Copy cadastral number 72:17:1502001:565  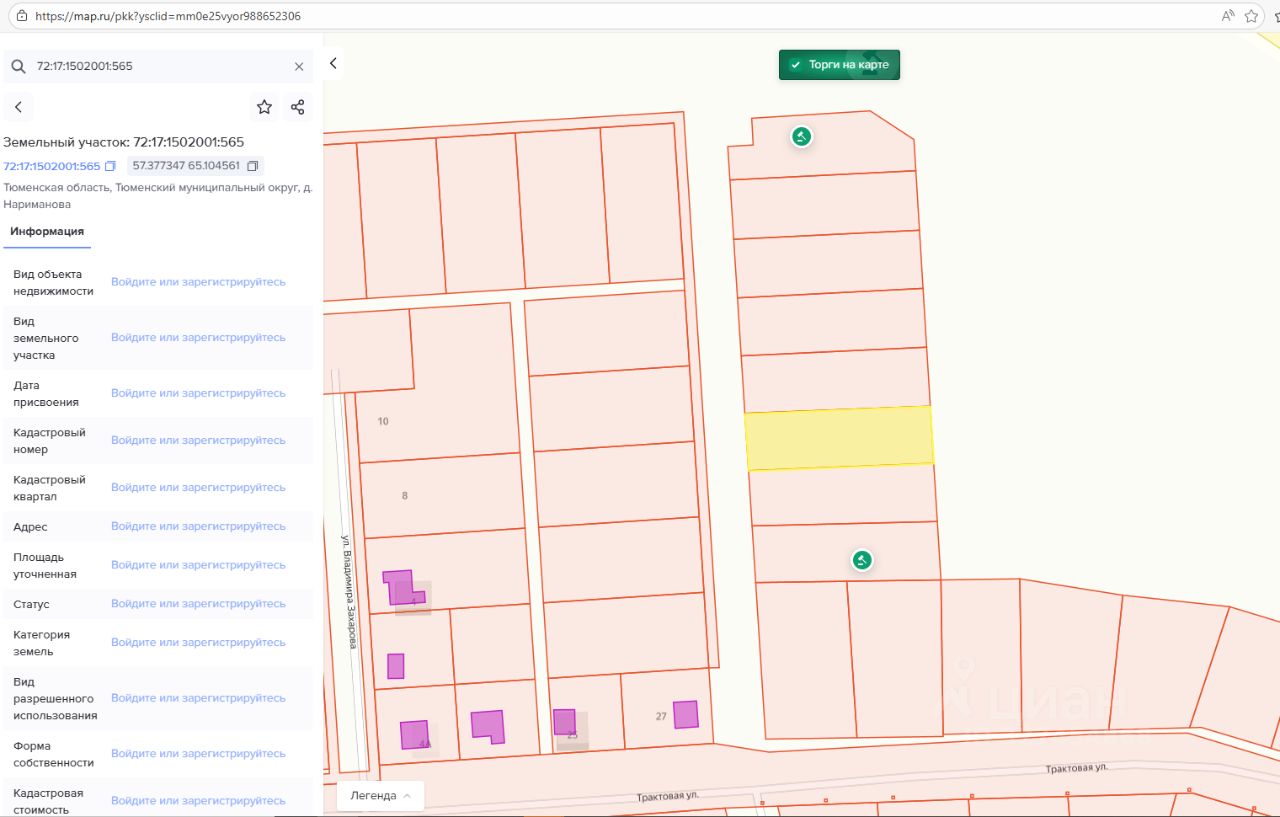pyautogui.click(x=111, y=166)
